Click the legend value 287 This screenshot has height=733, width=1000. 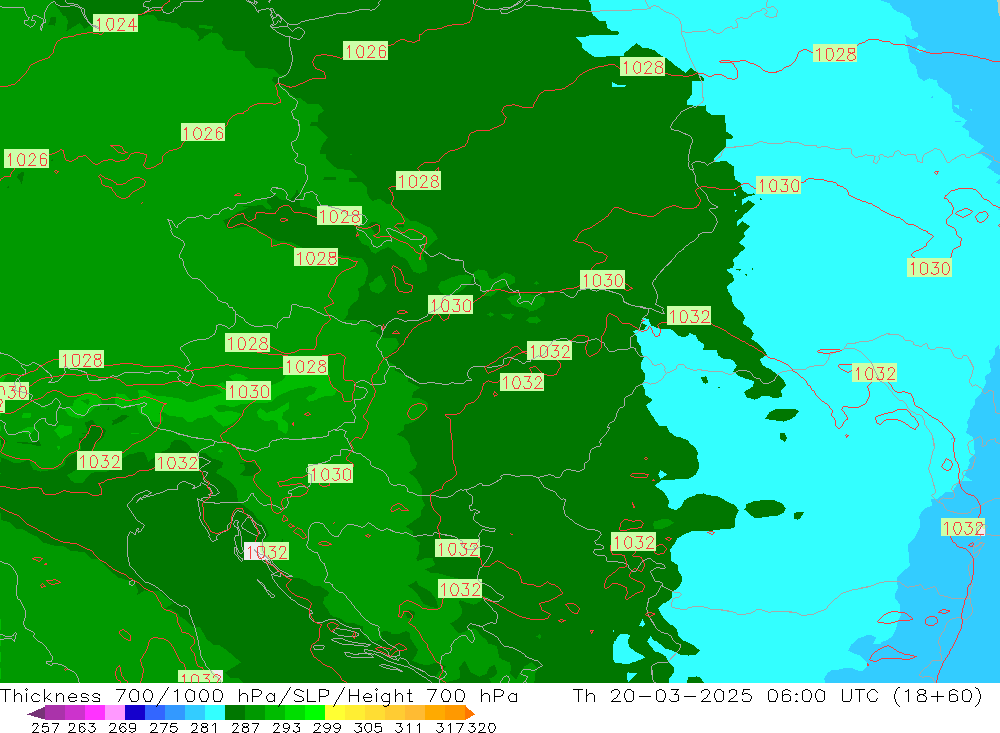click(x=245, y=727)
